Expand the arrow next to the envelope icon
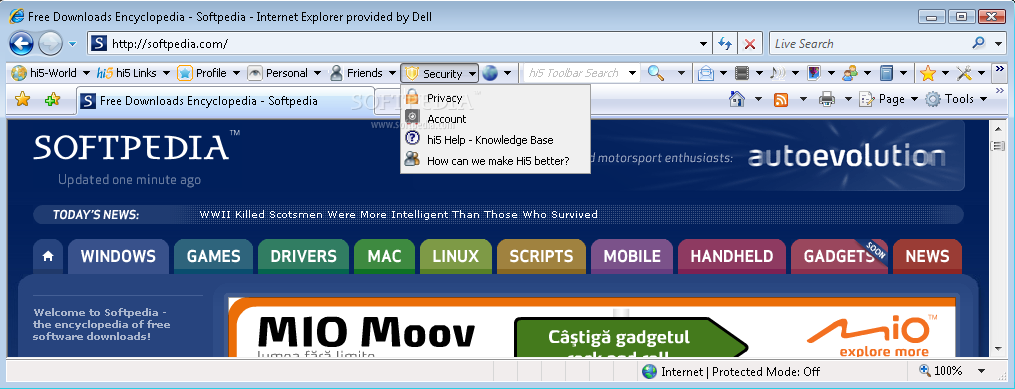Viewport: 1015px width, 389px height. 723,73
